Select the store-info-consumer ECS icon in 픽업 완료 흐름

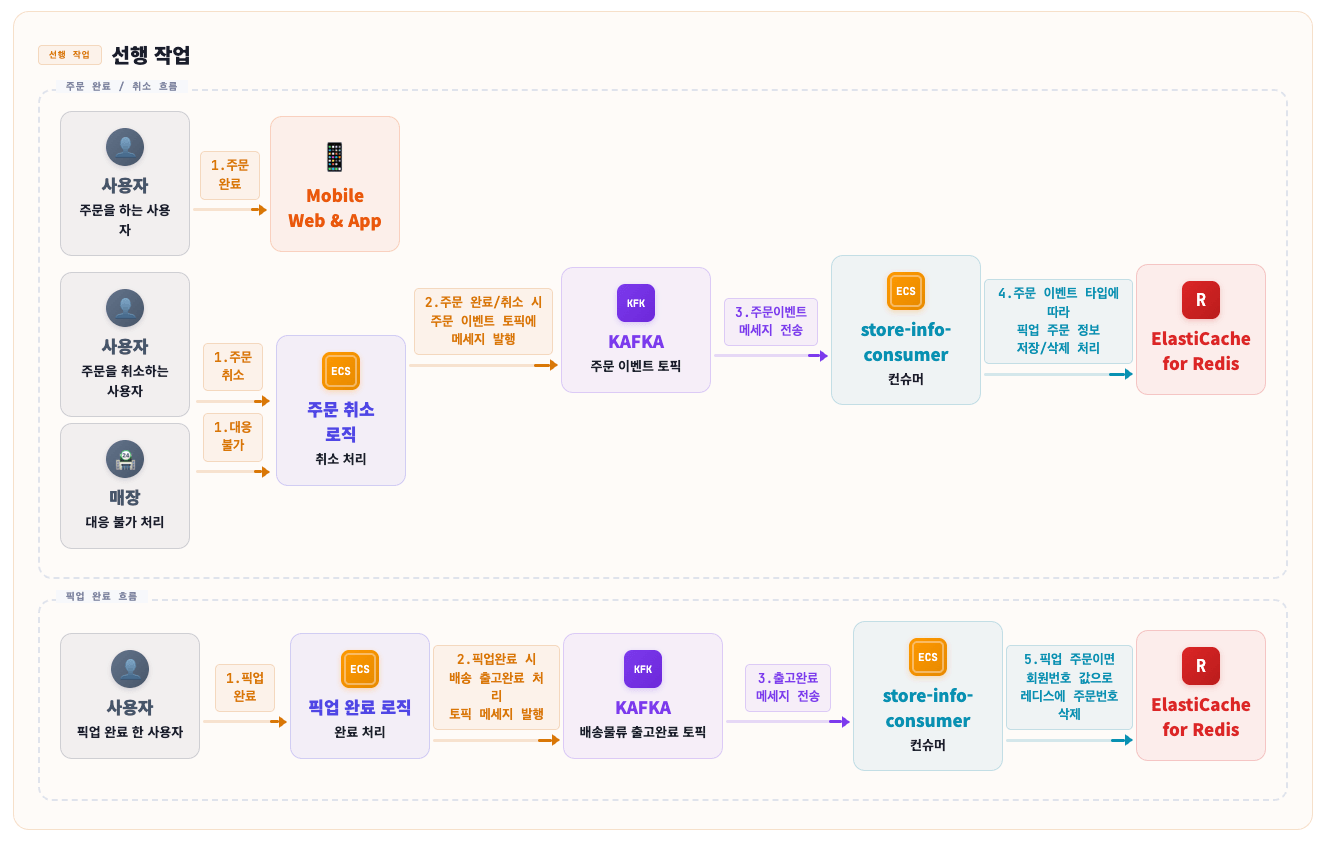coord(928,657)
